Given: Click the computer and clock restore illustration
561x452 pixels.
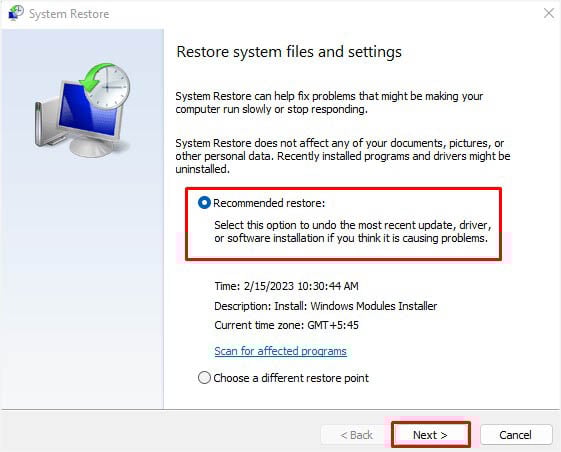Looking at the screenshot, I should point(83,110).
